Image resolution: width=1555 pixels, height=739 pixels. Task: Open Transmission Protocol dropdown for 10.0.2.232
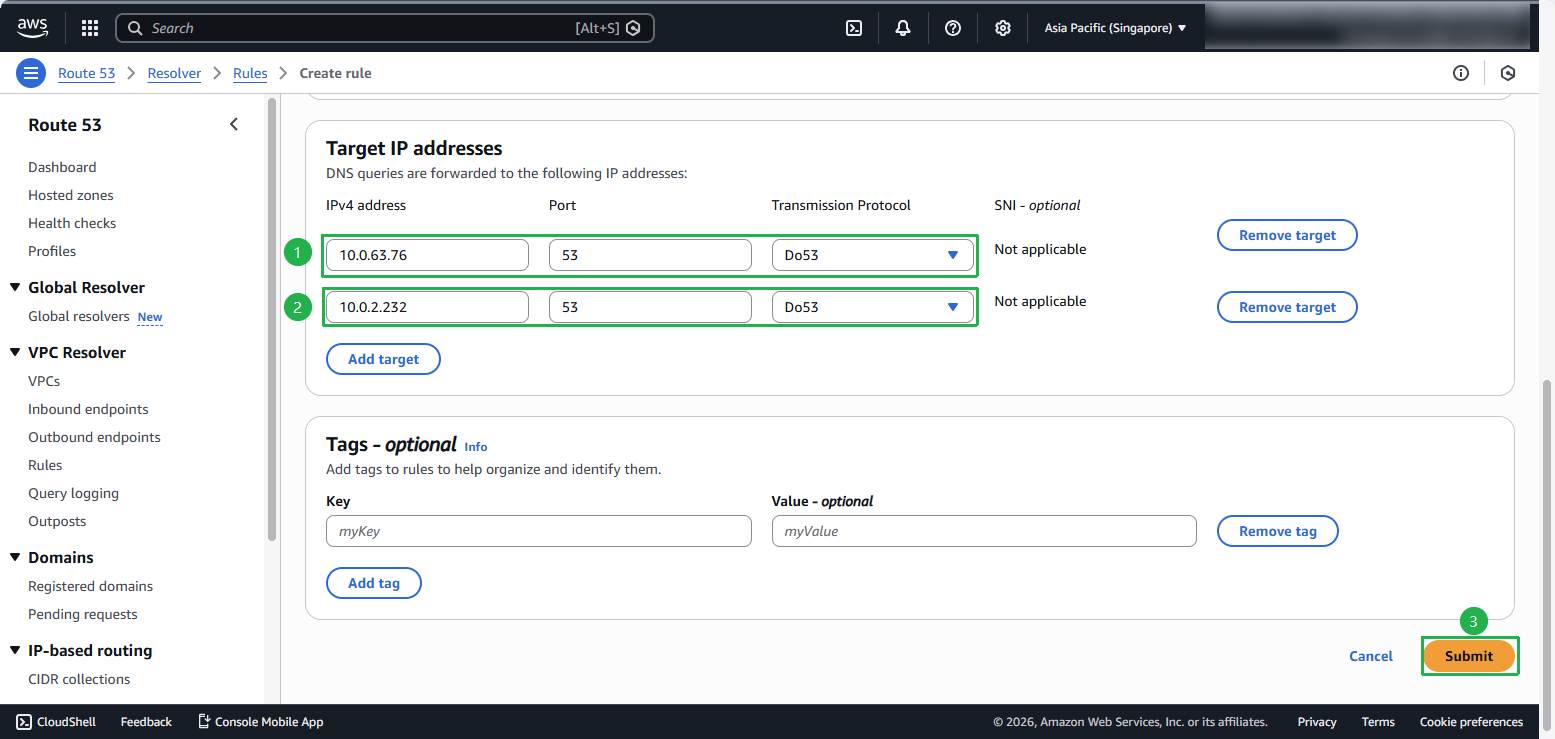pos(872,307)
